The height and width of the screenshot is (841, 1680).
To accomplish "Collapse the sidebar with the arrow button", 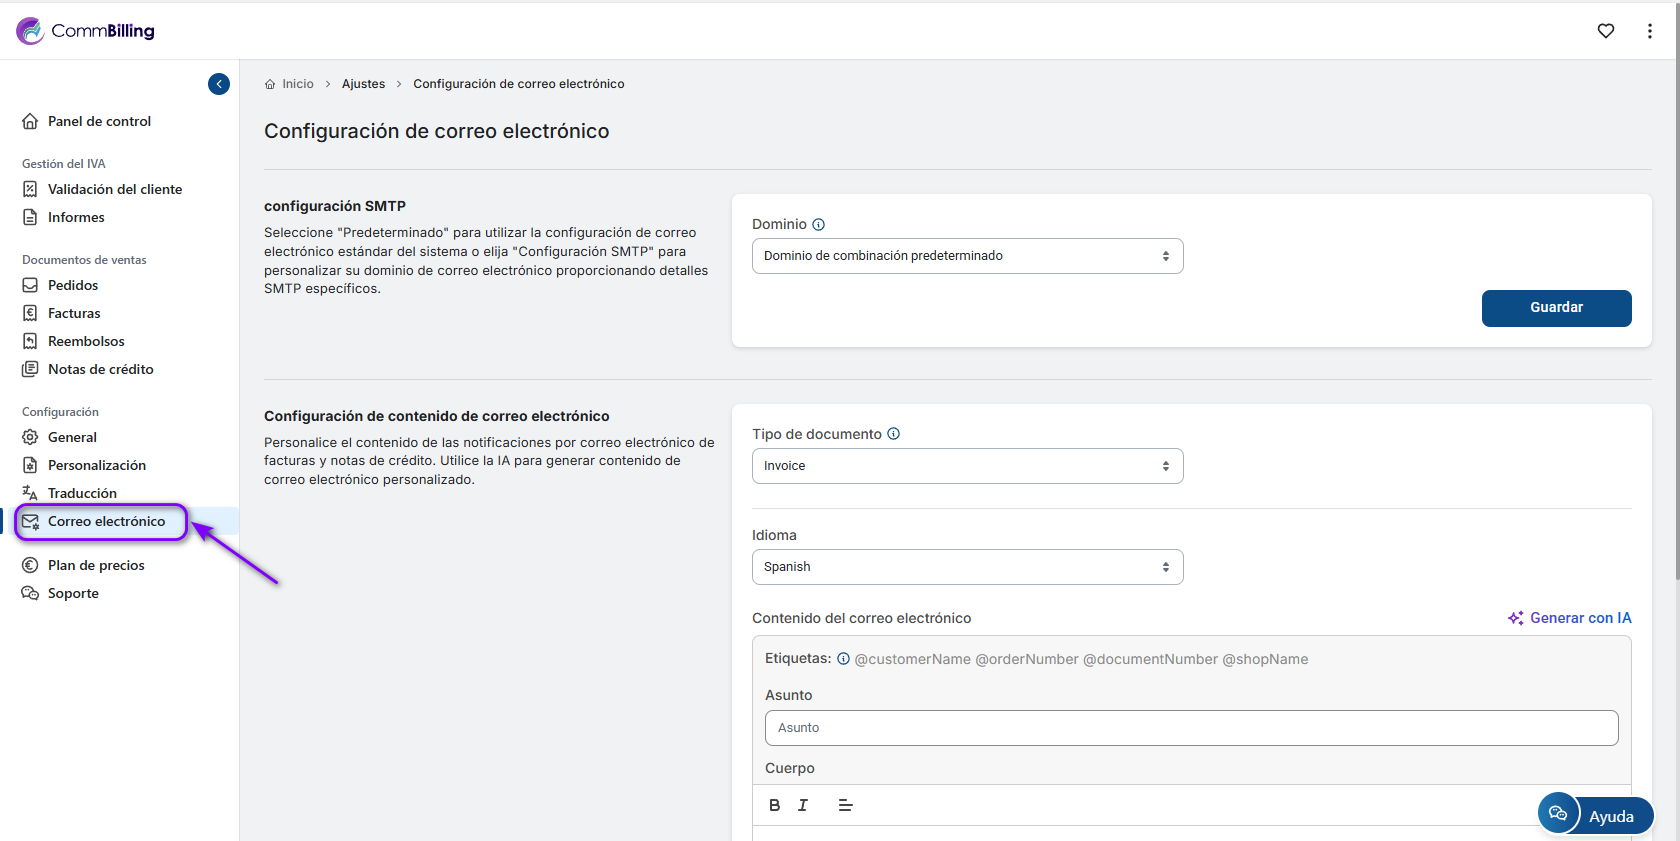I will (219, 84).
